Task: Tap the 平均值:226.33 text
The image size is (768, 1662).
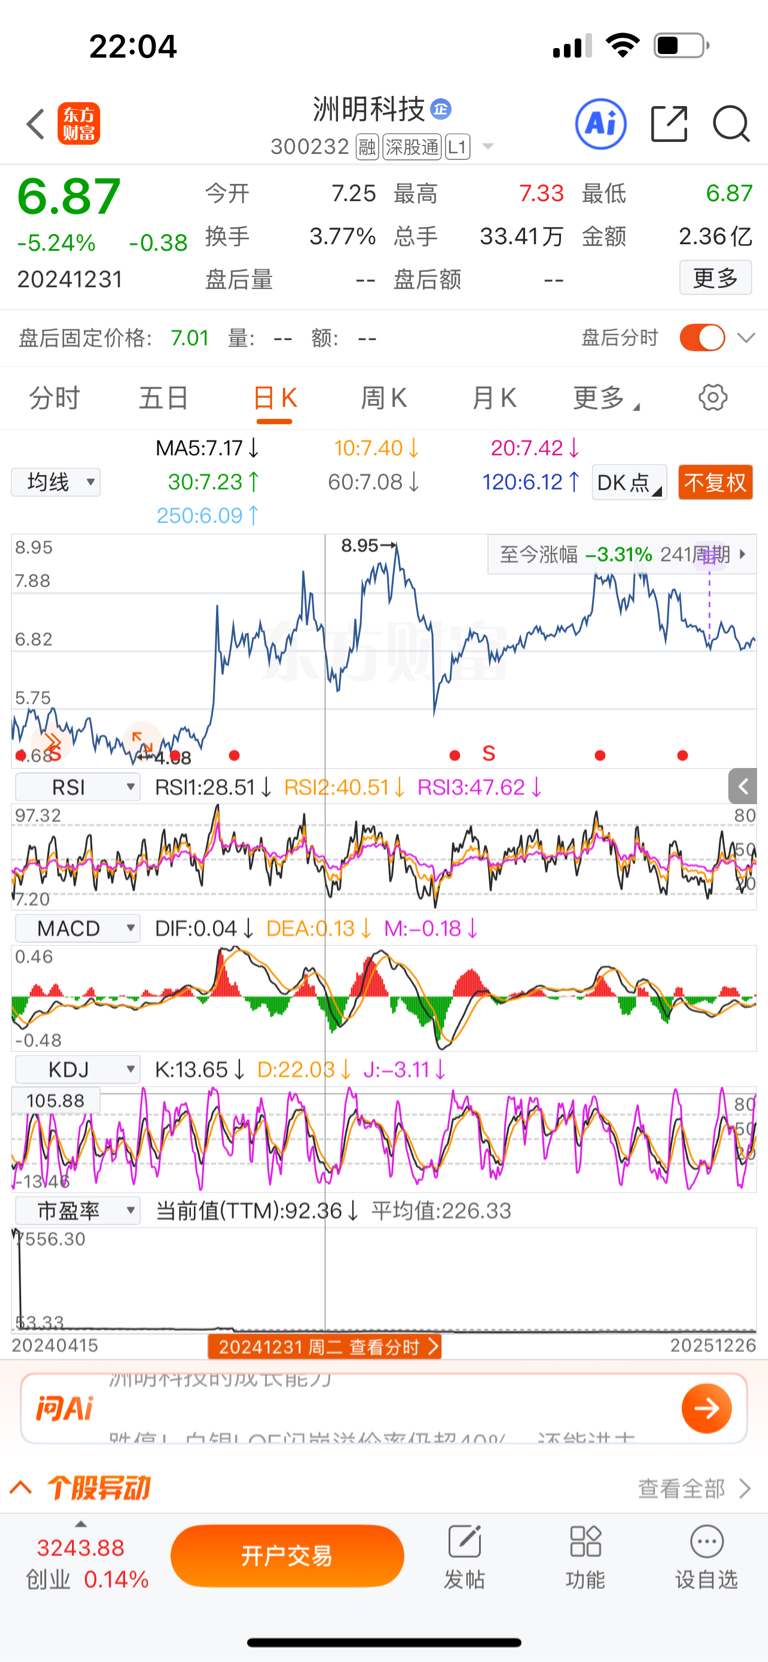Action: [x=441, y=1210]
